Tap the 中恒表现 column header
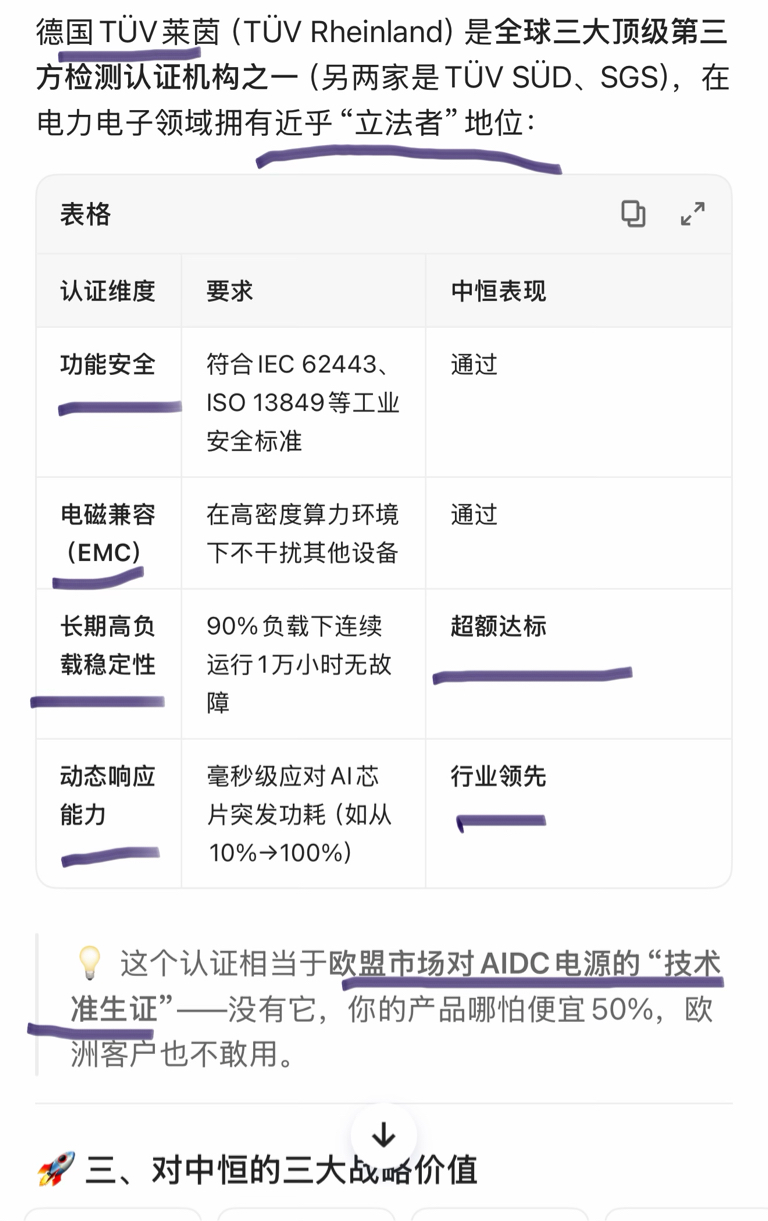This screenshot has height=1221, width=768. [499, 291]
